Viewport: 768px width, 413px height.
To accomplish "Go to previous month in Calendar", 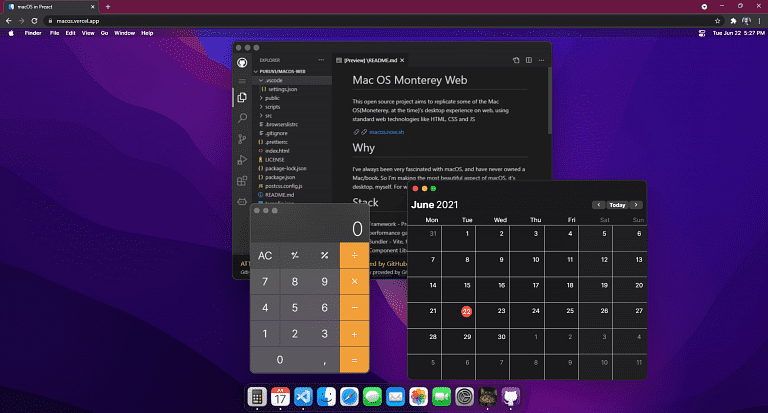I will (x=599, y=205).
